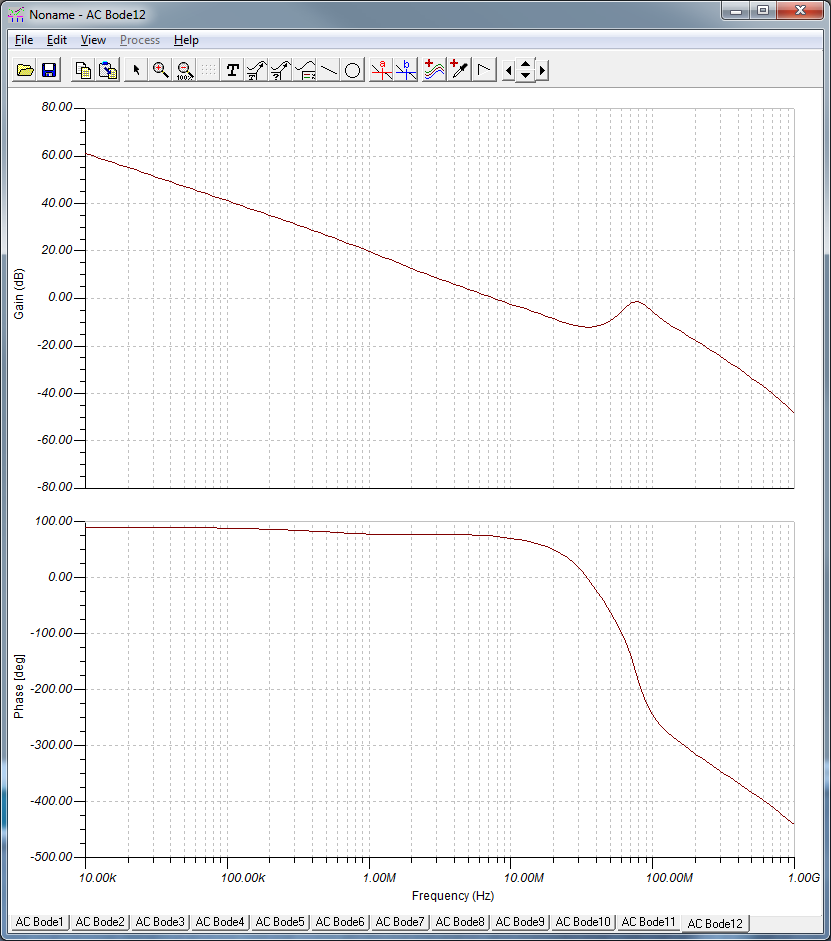Switch to the AC Bode11 tab
Screen dimensions: 831x941
click(x=649, y=922)
